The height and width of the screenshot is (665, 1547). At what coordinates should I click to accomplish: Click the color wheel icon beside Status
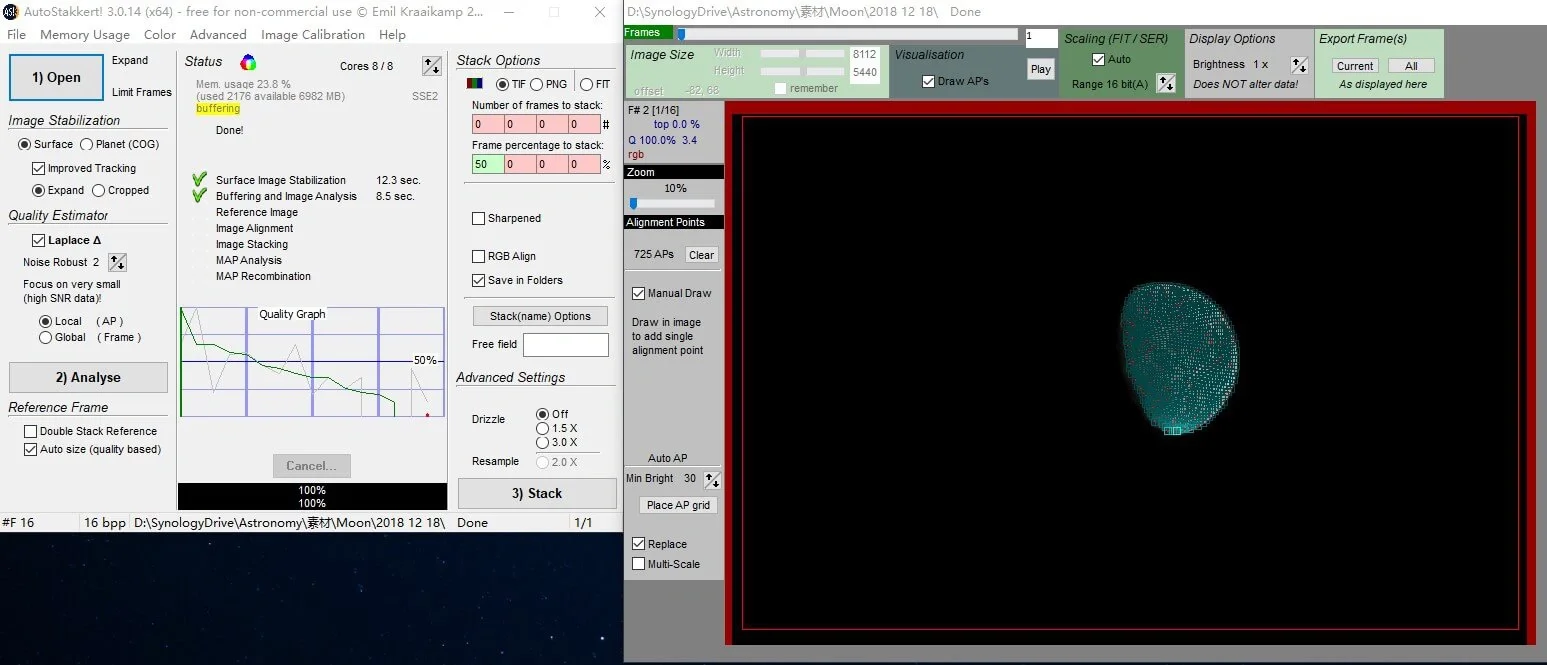click(x=248, y=63)
